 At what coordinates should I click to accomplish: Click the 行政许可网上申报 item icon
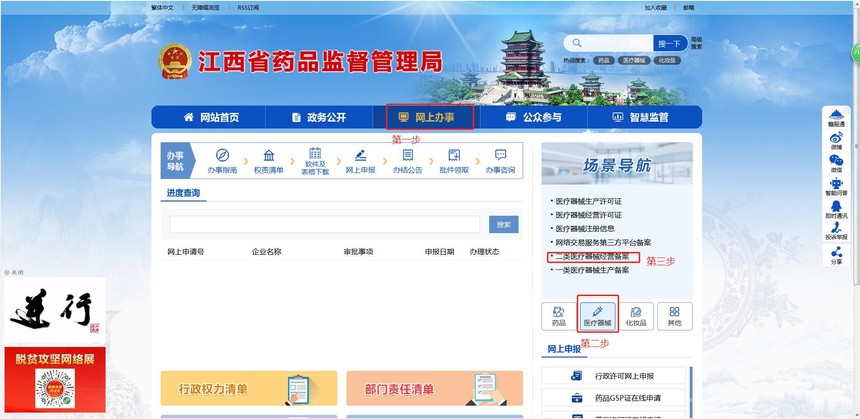(576, 376)
